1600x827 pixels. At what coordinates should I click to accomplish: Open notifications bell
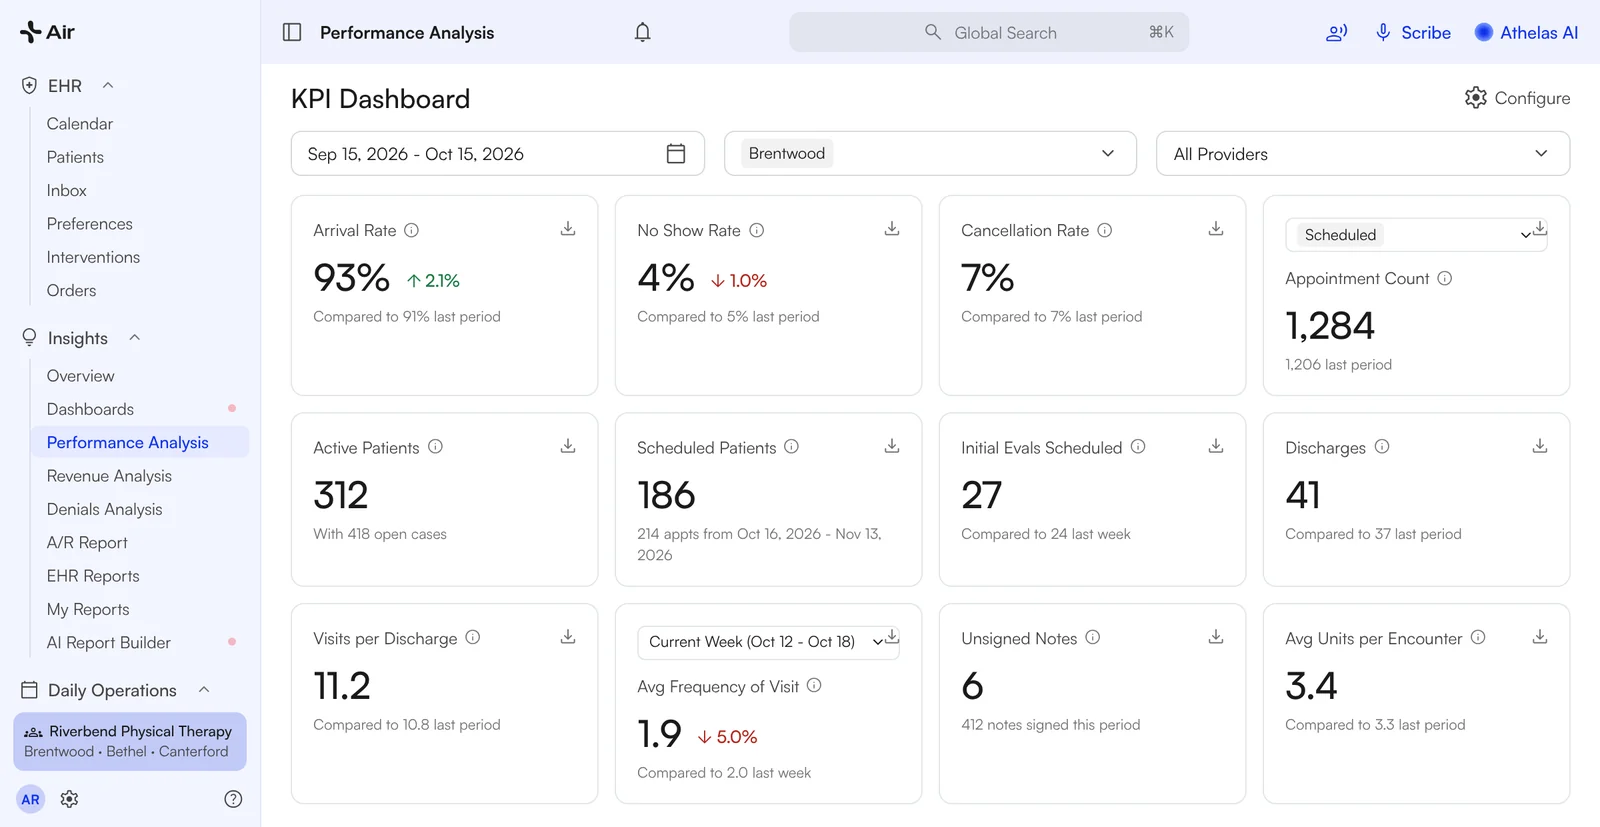[643, 32]
